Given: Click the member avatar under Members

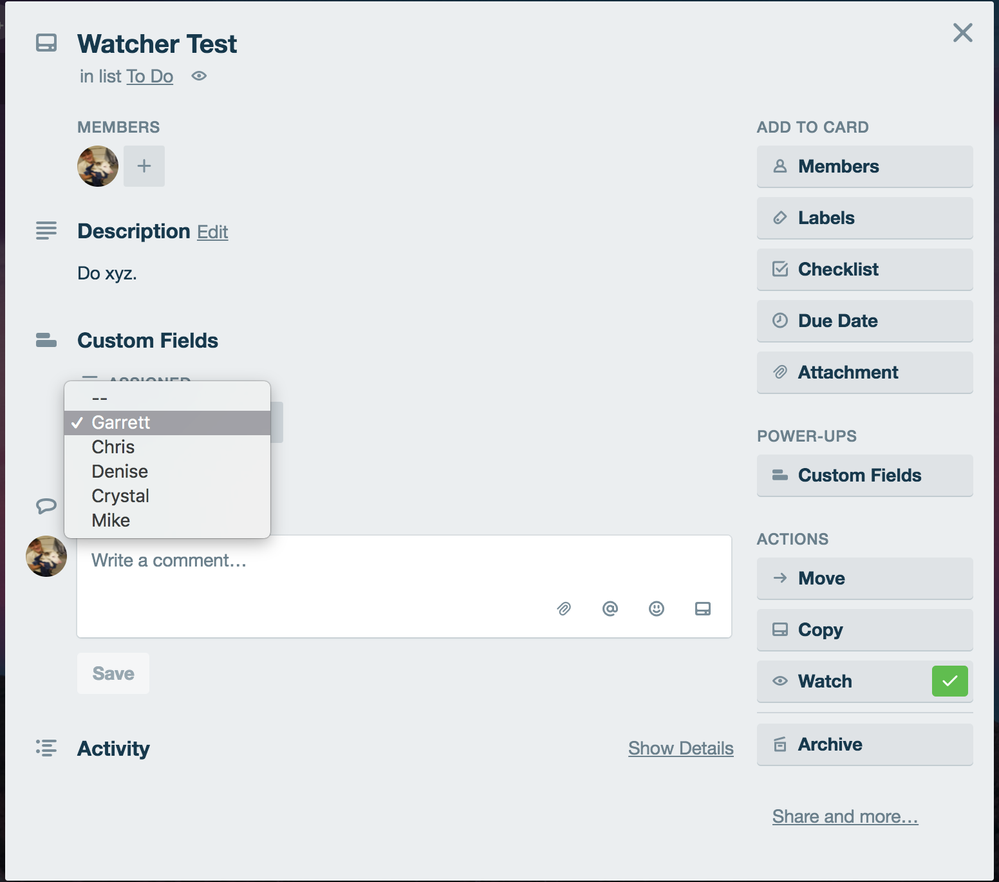Looking at the screenshot, I should [97, 166].
